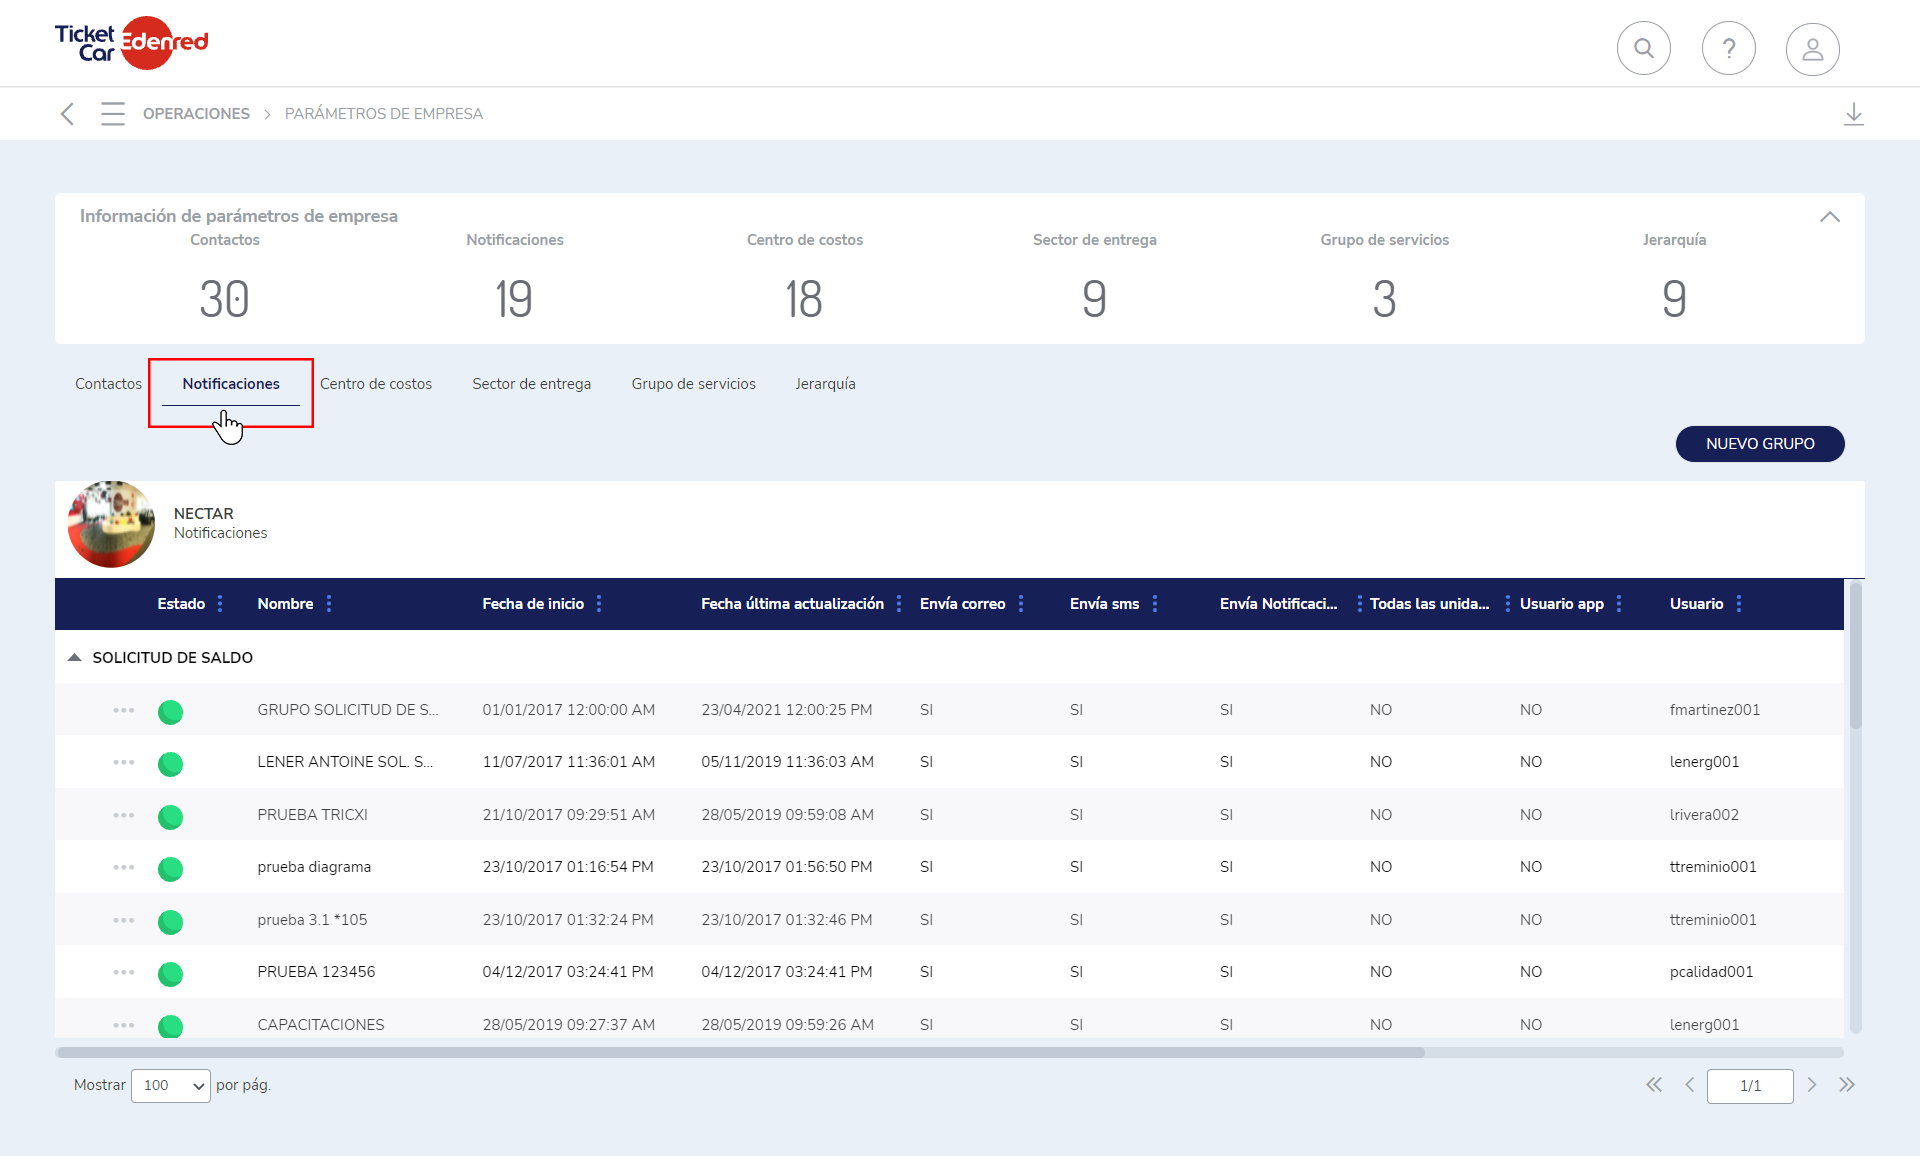1920x1156 pixels.
Task: Collapse the SOLICITUD DE SALDO group
Action: coord(74,658)
